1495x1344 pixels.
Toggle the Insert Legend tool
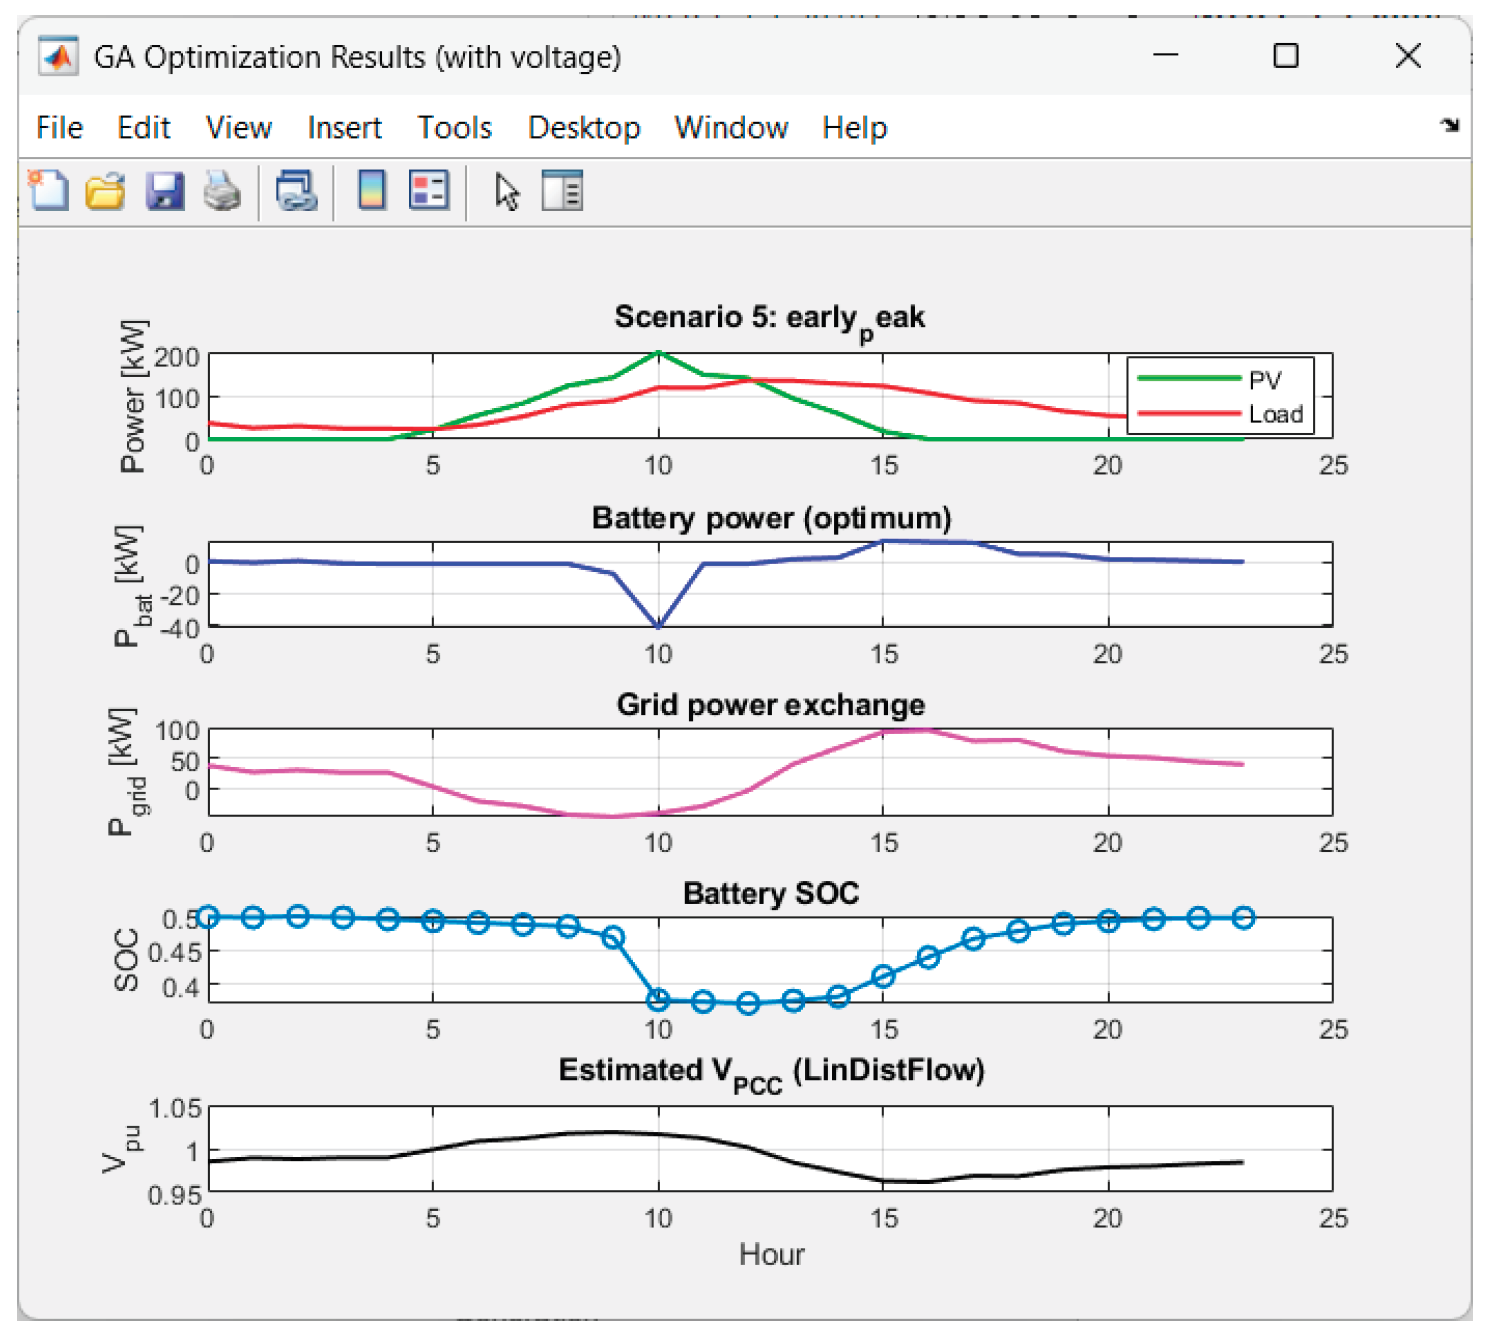point(429,190)
